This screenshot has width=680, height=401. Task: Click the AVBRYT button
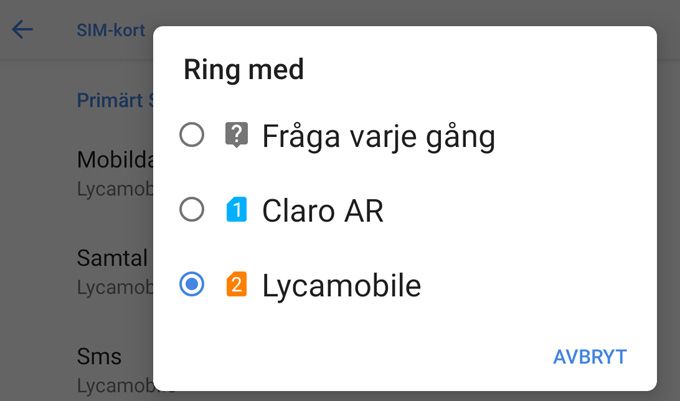[590, 357]
